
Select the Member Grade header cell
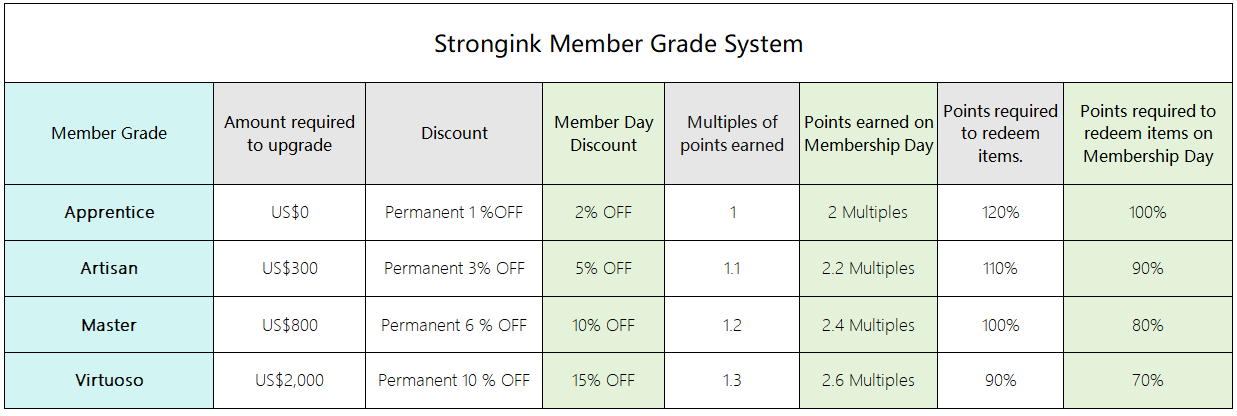click(109, 133)
